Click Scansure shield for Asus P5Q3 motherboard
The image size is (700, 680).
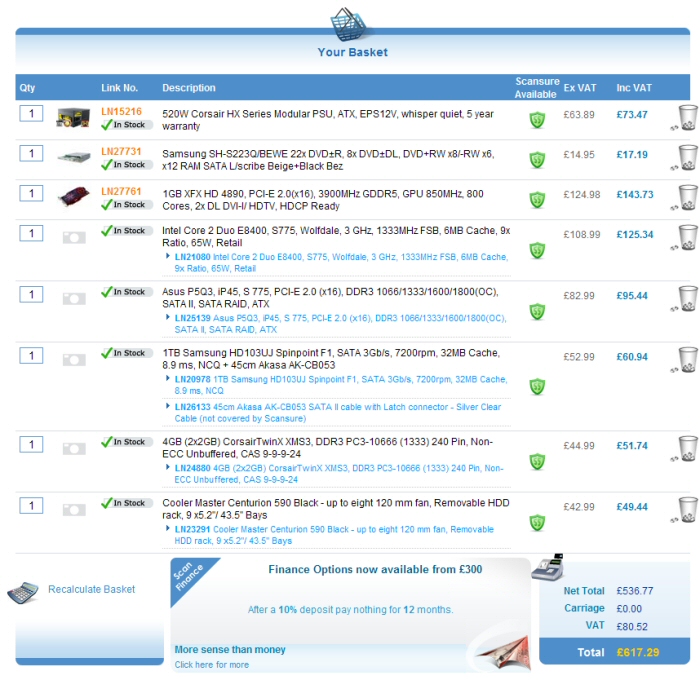[537, 311]
